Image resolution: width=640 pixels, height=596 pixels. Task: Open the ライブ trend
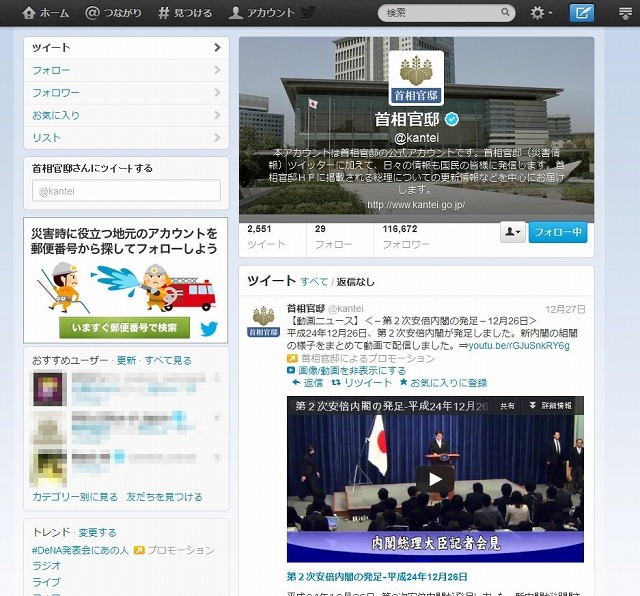coord(46,582)
